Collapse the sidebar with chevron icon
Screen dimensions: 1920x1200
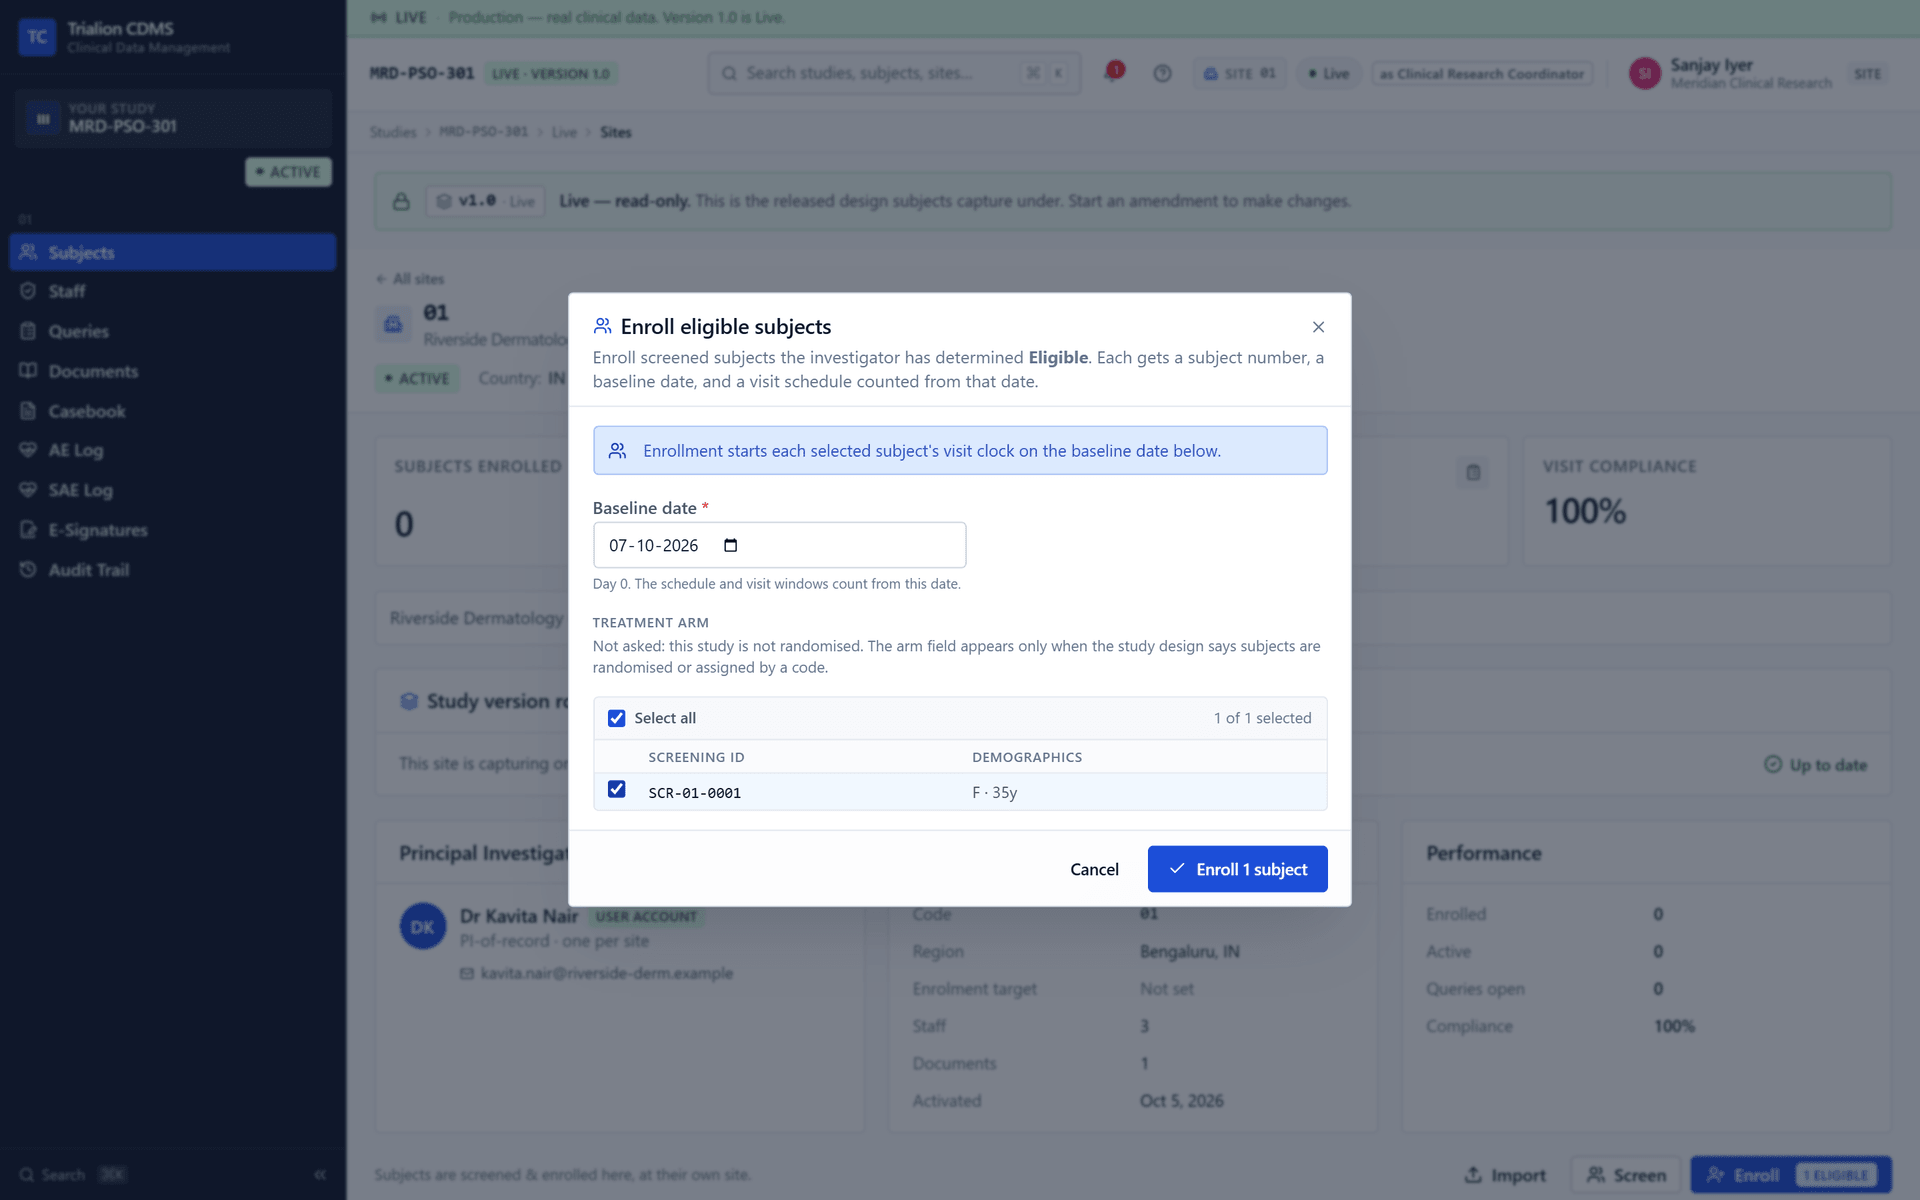tap(320, 1174)
